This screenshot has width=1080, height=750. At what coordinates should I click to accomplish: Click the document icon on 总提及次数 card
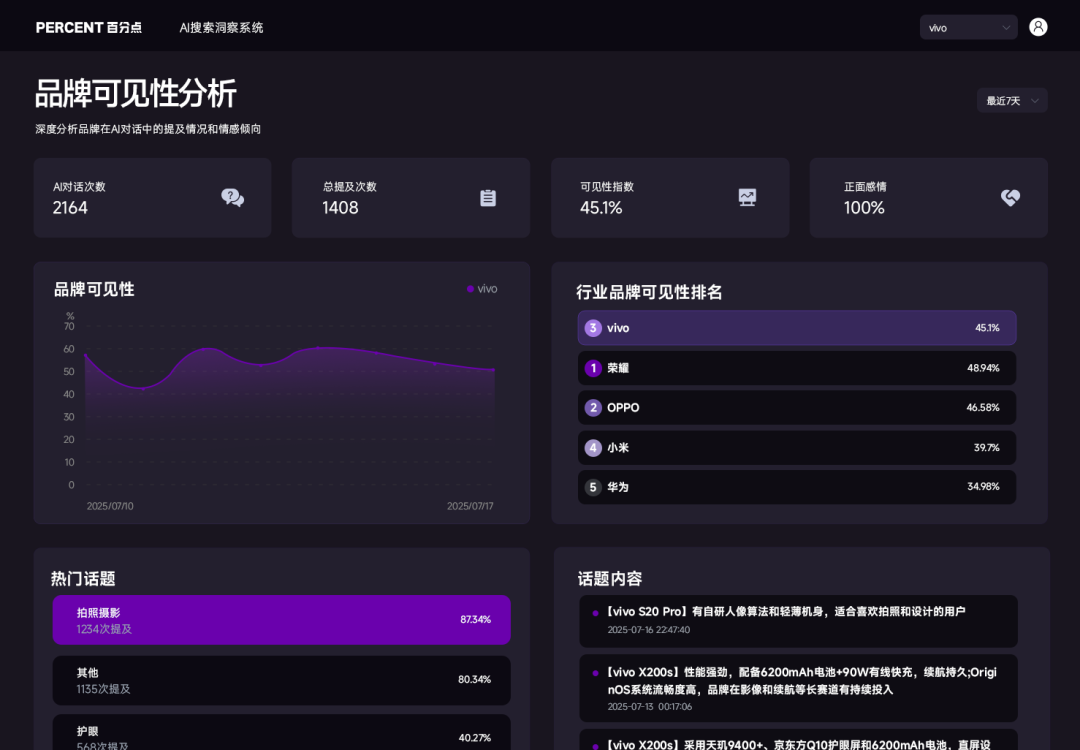[488, 198]
